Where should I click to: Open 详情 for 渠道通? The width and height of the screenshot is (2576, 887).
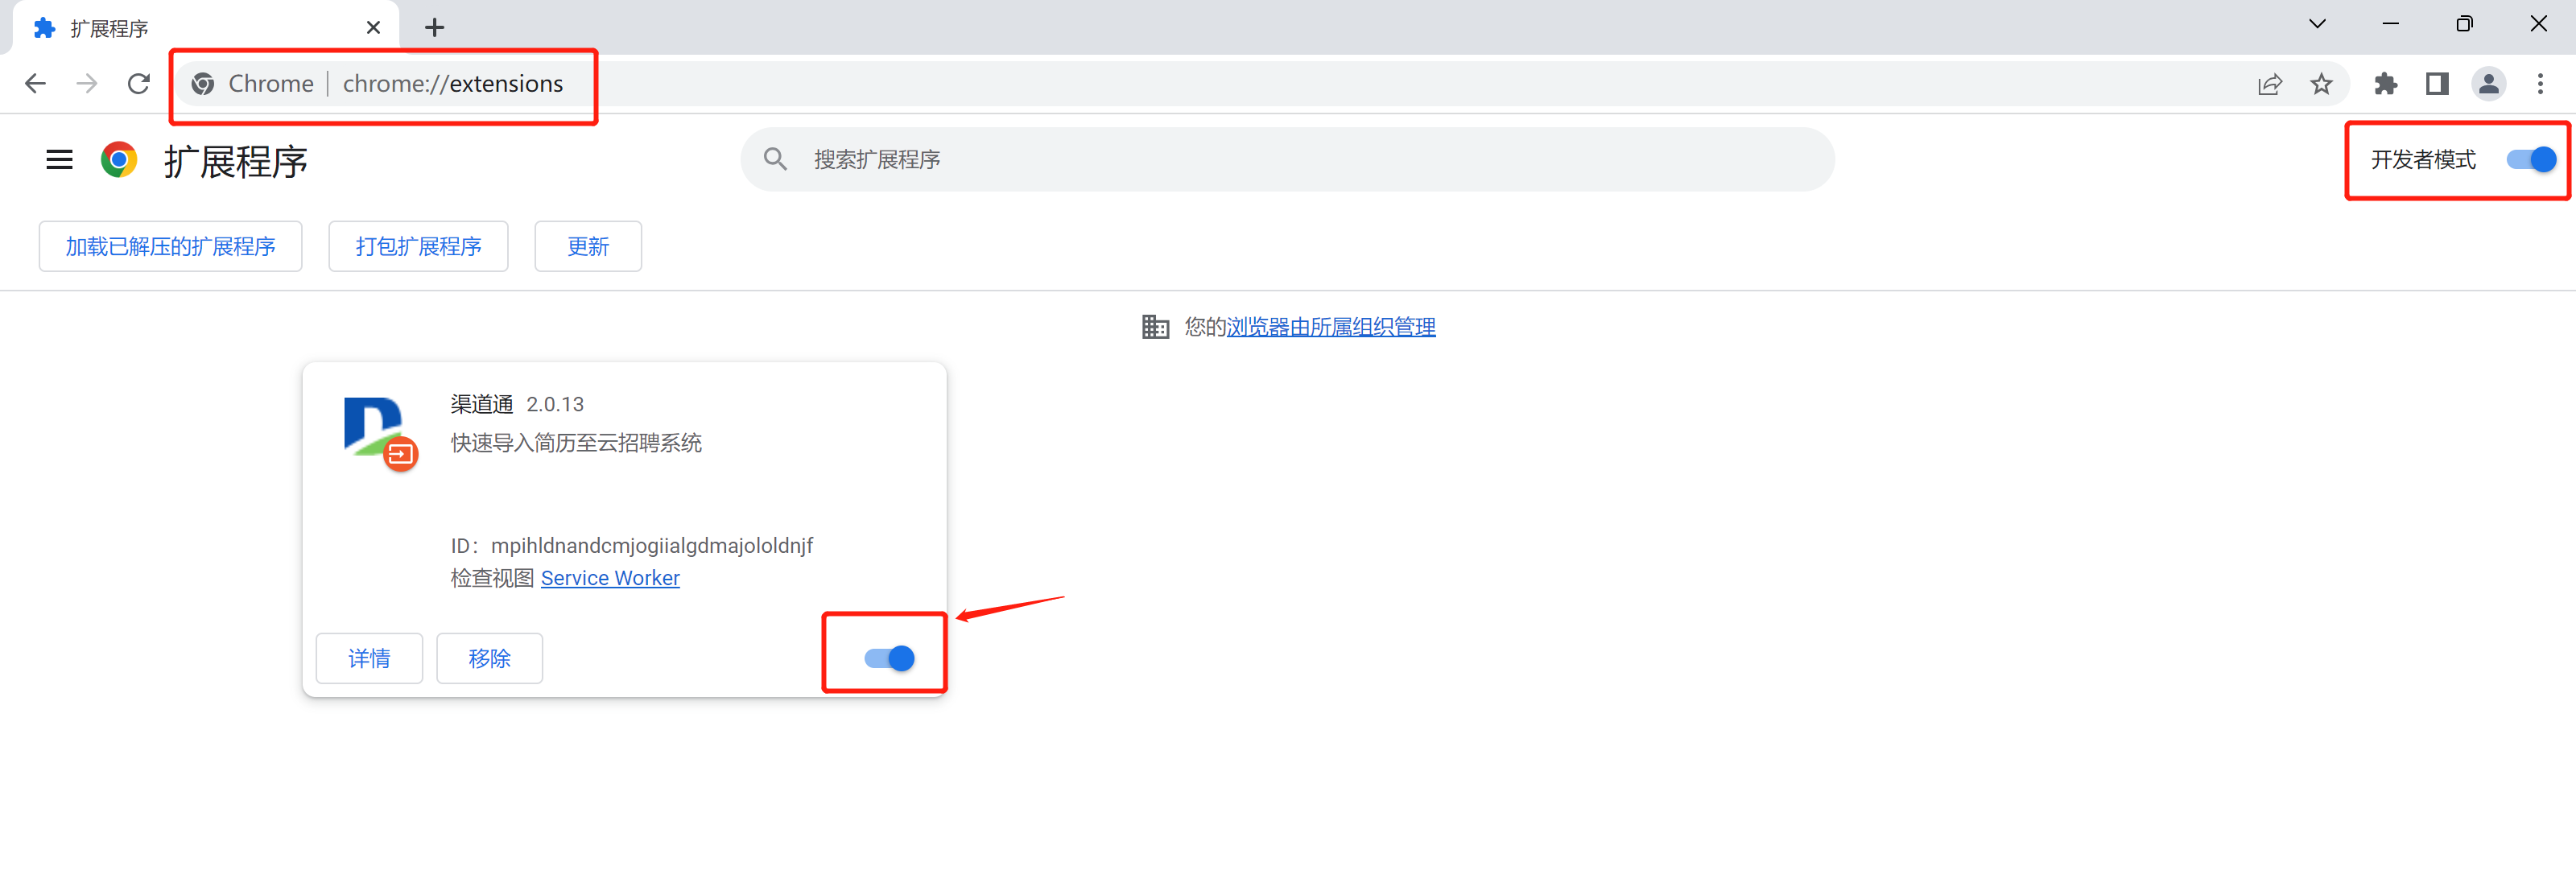(x=369, y=659)
